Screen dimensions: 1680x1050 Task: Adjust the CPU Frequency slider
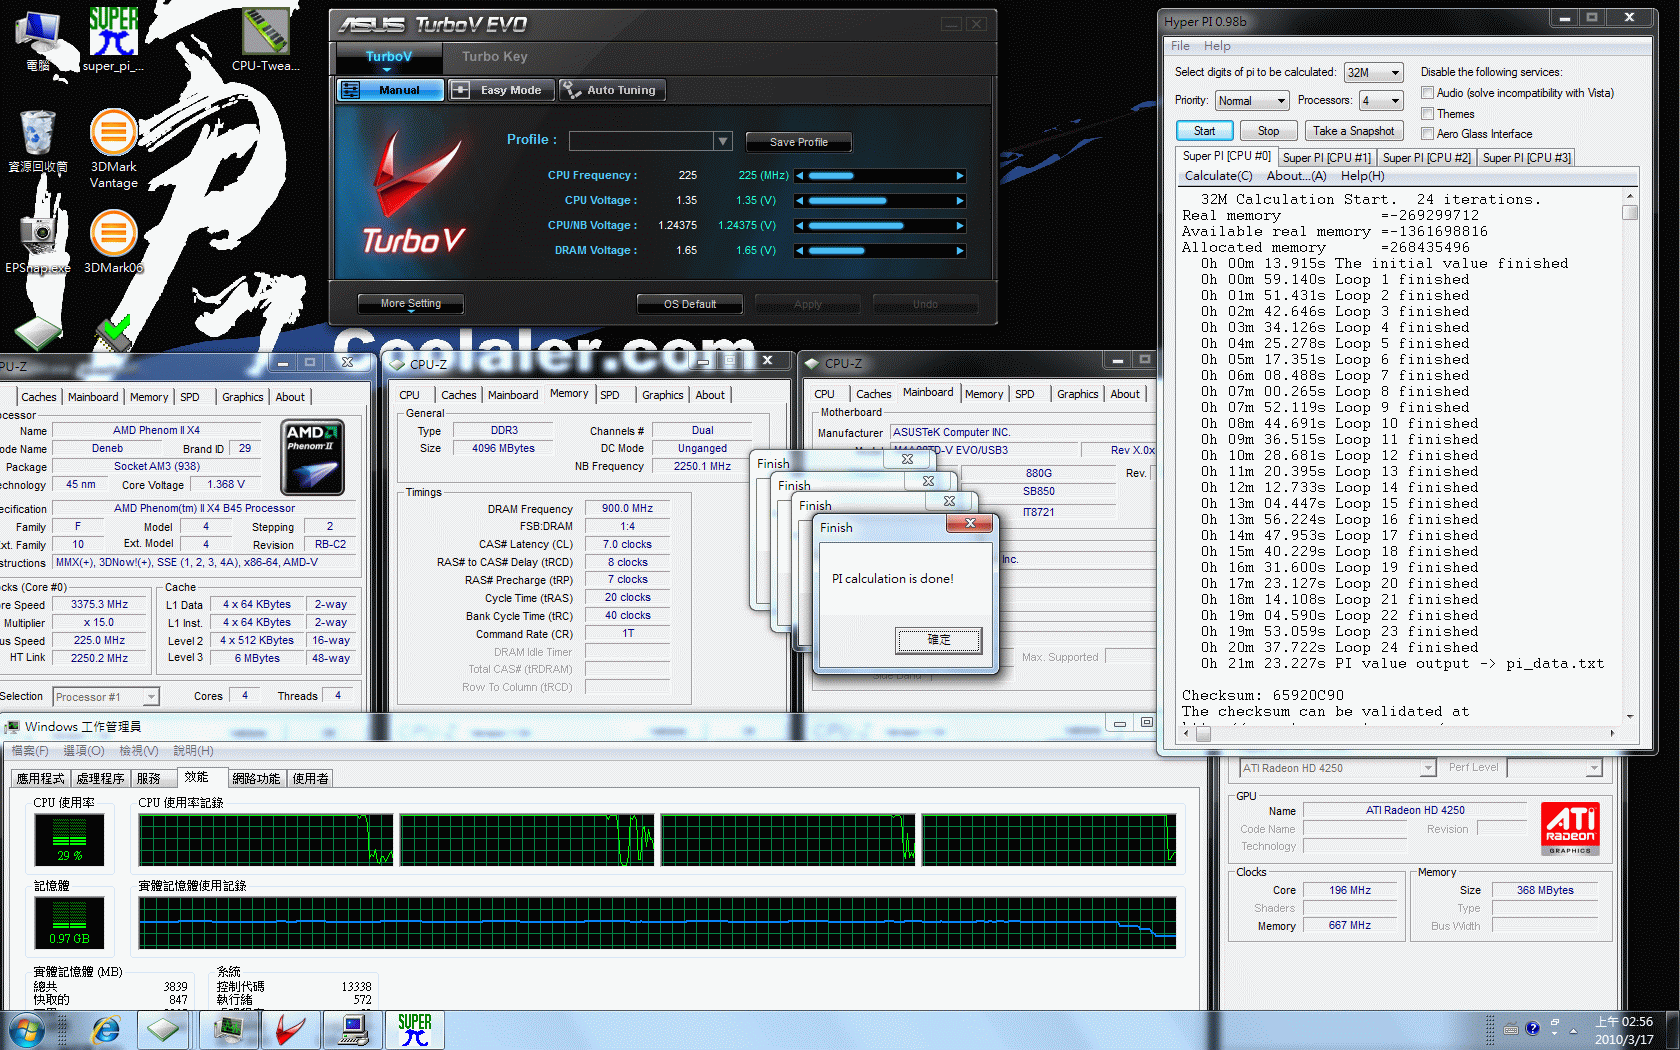click(880, 176)
